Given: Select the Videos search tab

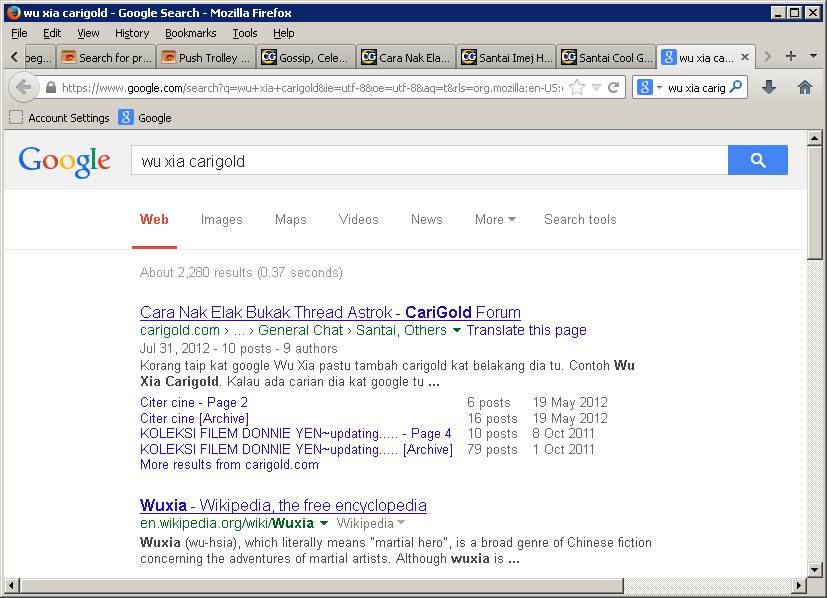Looking at the screenshot, I should point(359,219).
